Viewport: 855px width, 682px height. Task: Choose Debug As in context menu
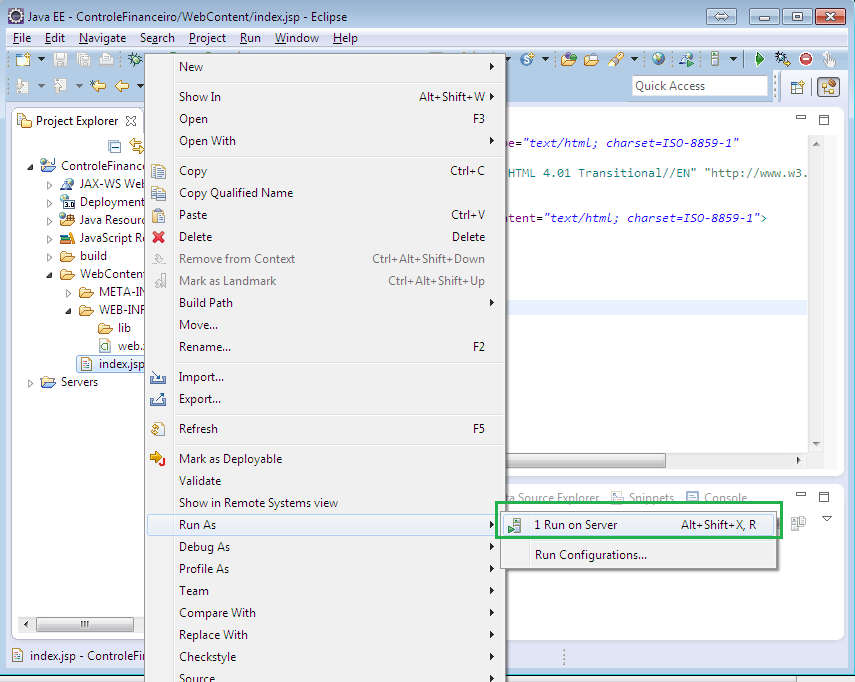pos(326,547)
